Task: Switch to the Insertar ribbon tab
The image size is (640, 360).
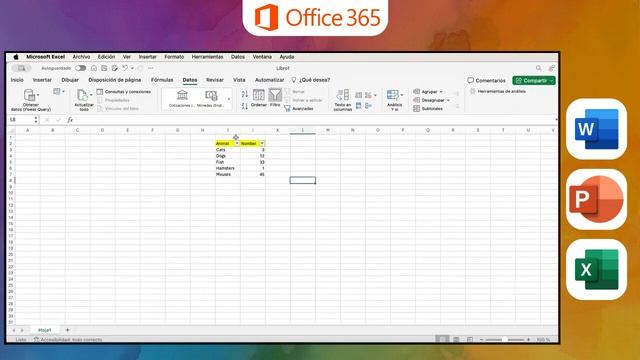Action: (x=42, y=80)
